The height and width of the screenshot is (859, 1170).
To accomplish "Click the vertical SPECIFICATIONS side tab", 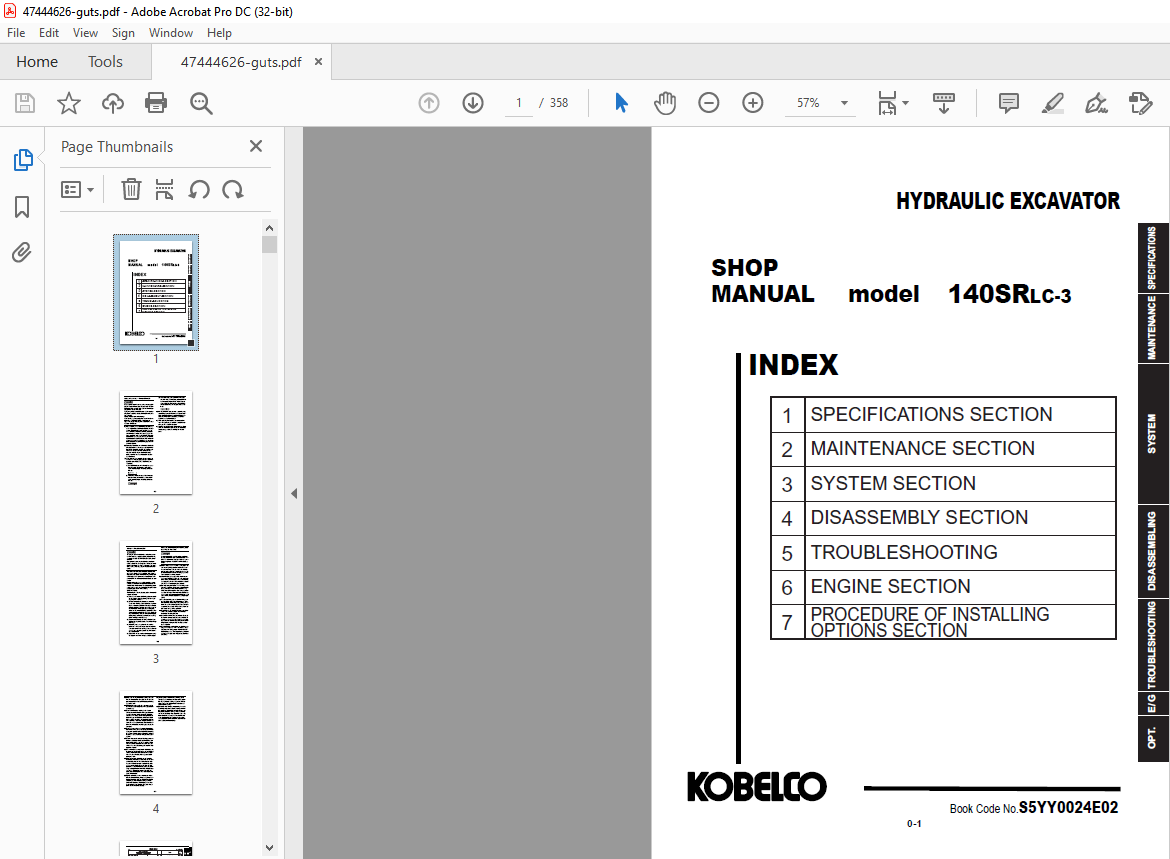I will click(1153, 257).
